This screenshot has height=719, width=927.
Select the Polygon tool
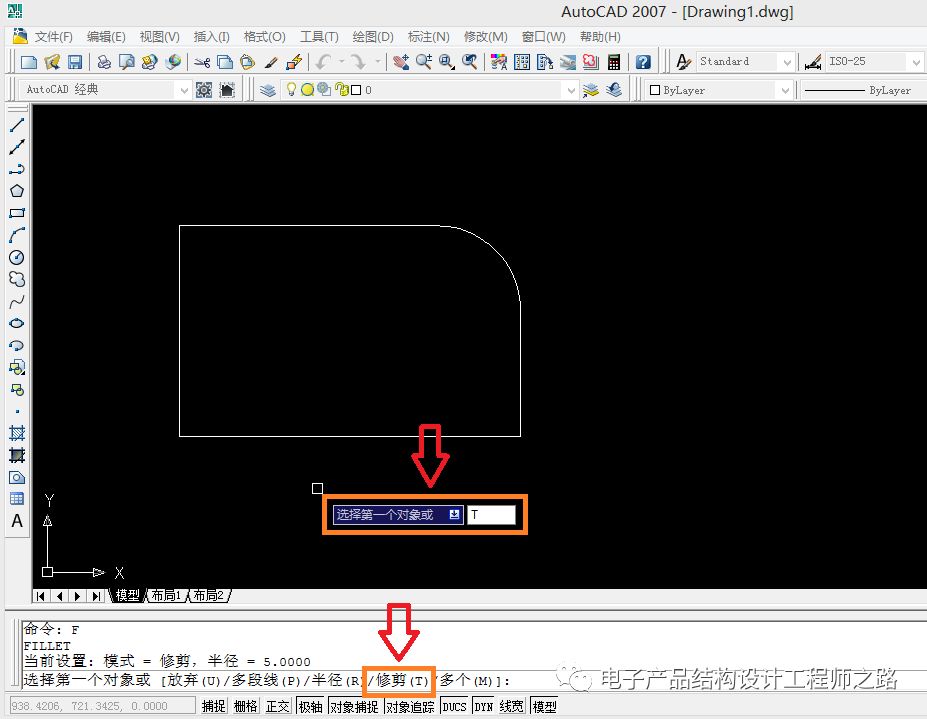pos(17,191)
